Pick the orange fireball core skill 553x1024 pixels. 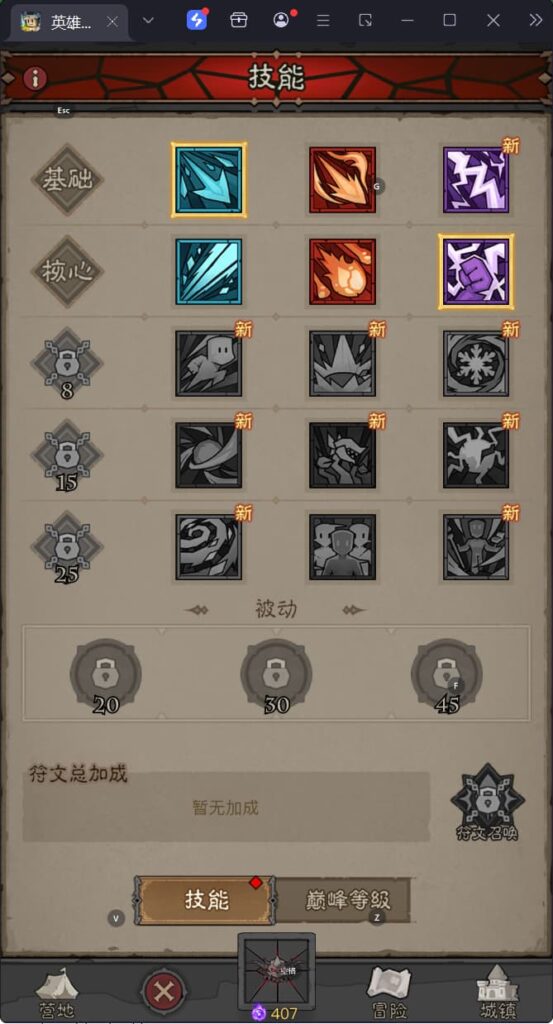[x=342, y=271]
